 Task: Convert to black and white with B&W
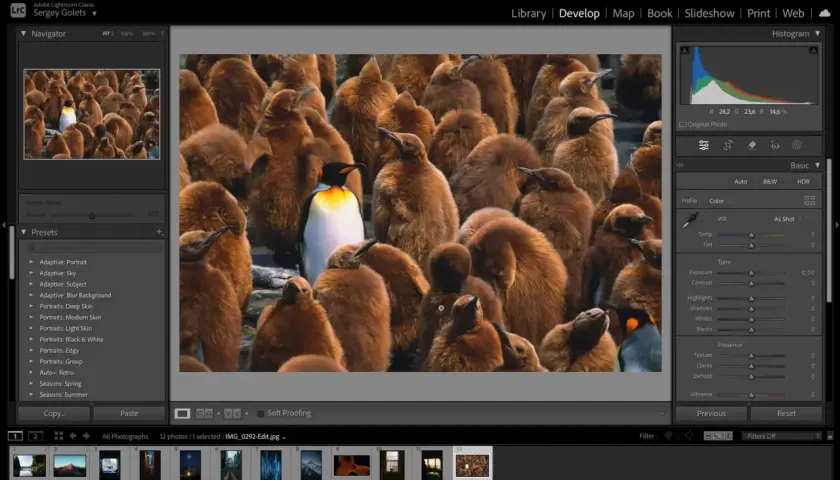click(x=770, y=182)
